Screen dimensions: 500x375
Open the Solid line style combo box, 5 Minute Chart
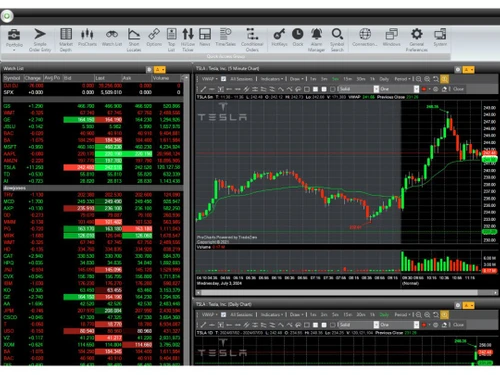(359, 89)
